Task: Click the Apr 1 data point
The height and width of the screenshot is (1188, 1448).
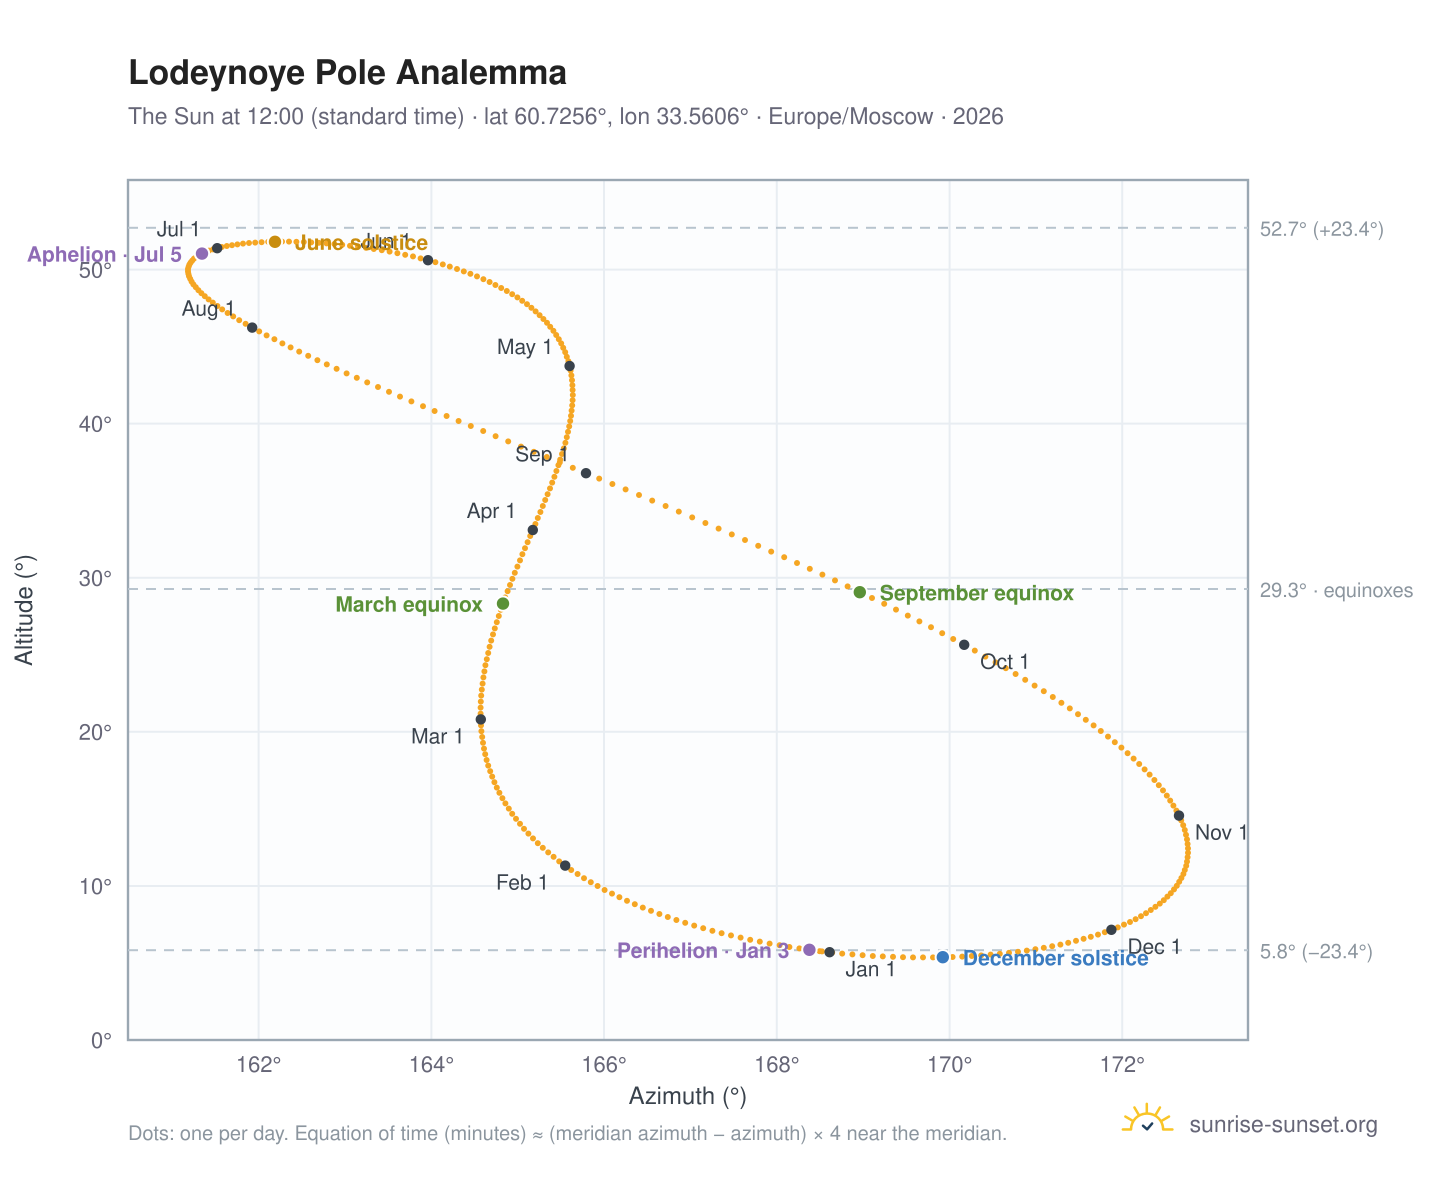Action: pos(533,530)
